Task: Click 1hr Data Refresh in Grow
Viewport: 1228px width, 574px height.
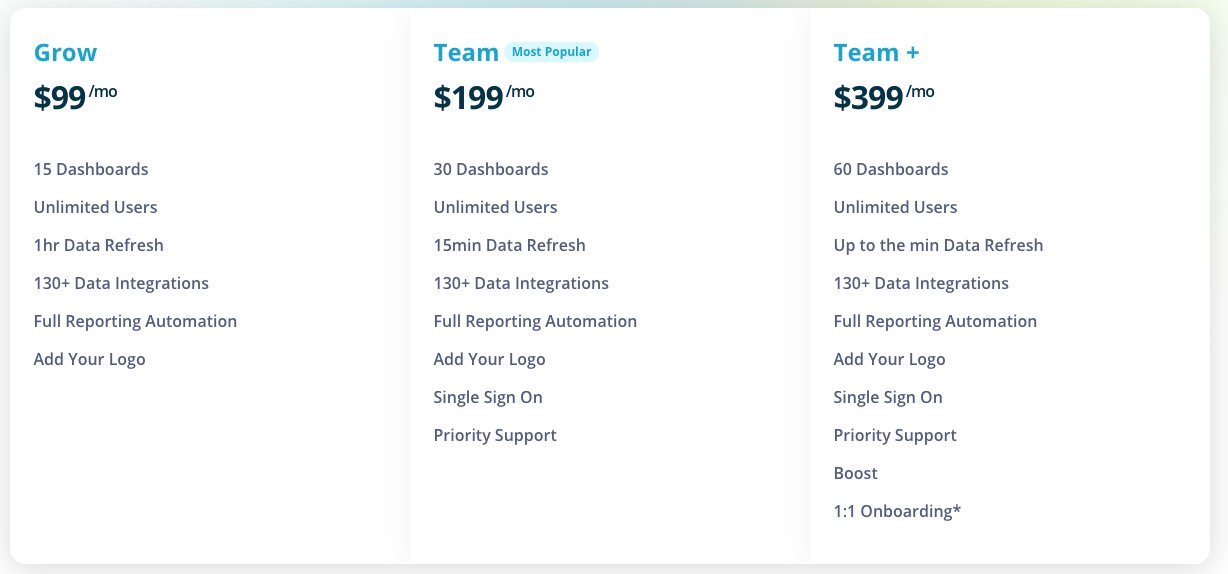Action: pyautogui.click(x=98, y=245)
